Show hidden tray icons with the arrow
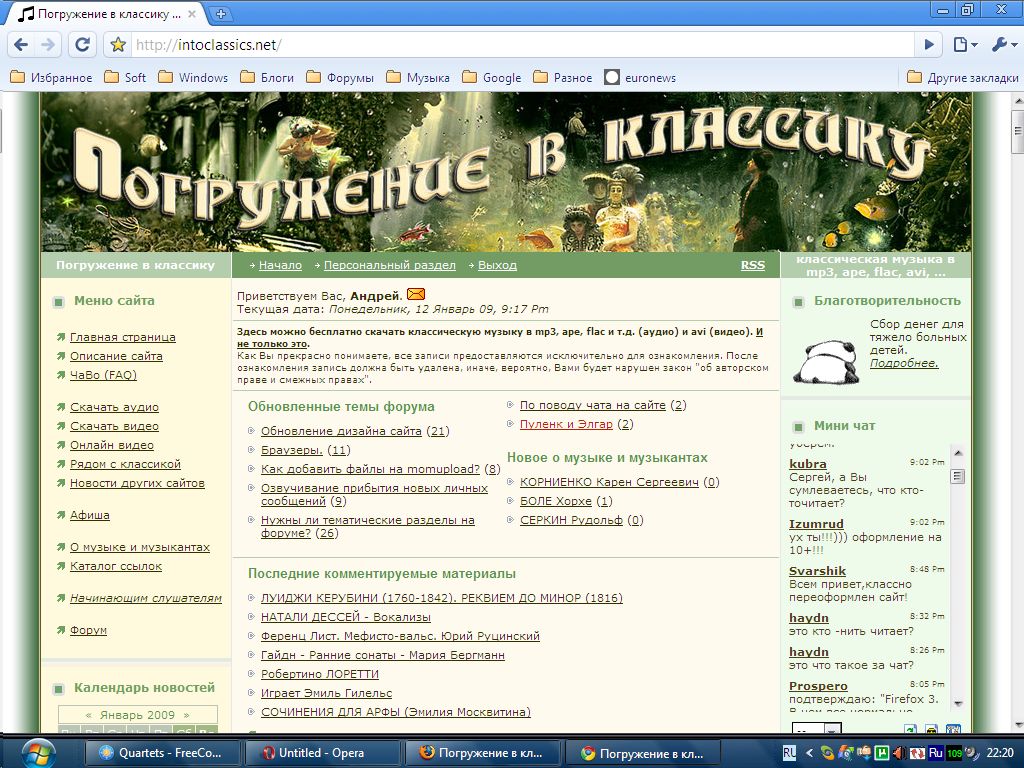The width and height of the screenshot is (1024, 768). point(809,753)
